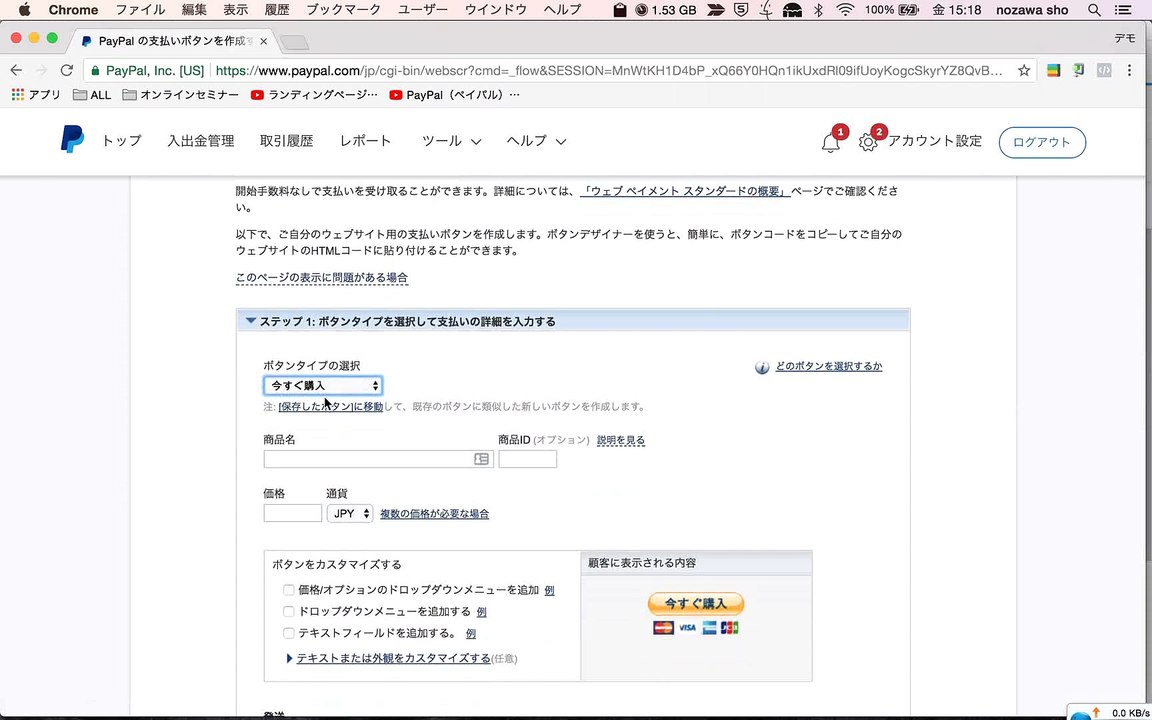Open the Notification Center list icon
This screenshot has height=720, width=1152.
(x=1123, y=10)
